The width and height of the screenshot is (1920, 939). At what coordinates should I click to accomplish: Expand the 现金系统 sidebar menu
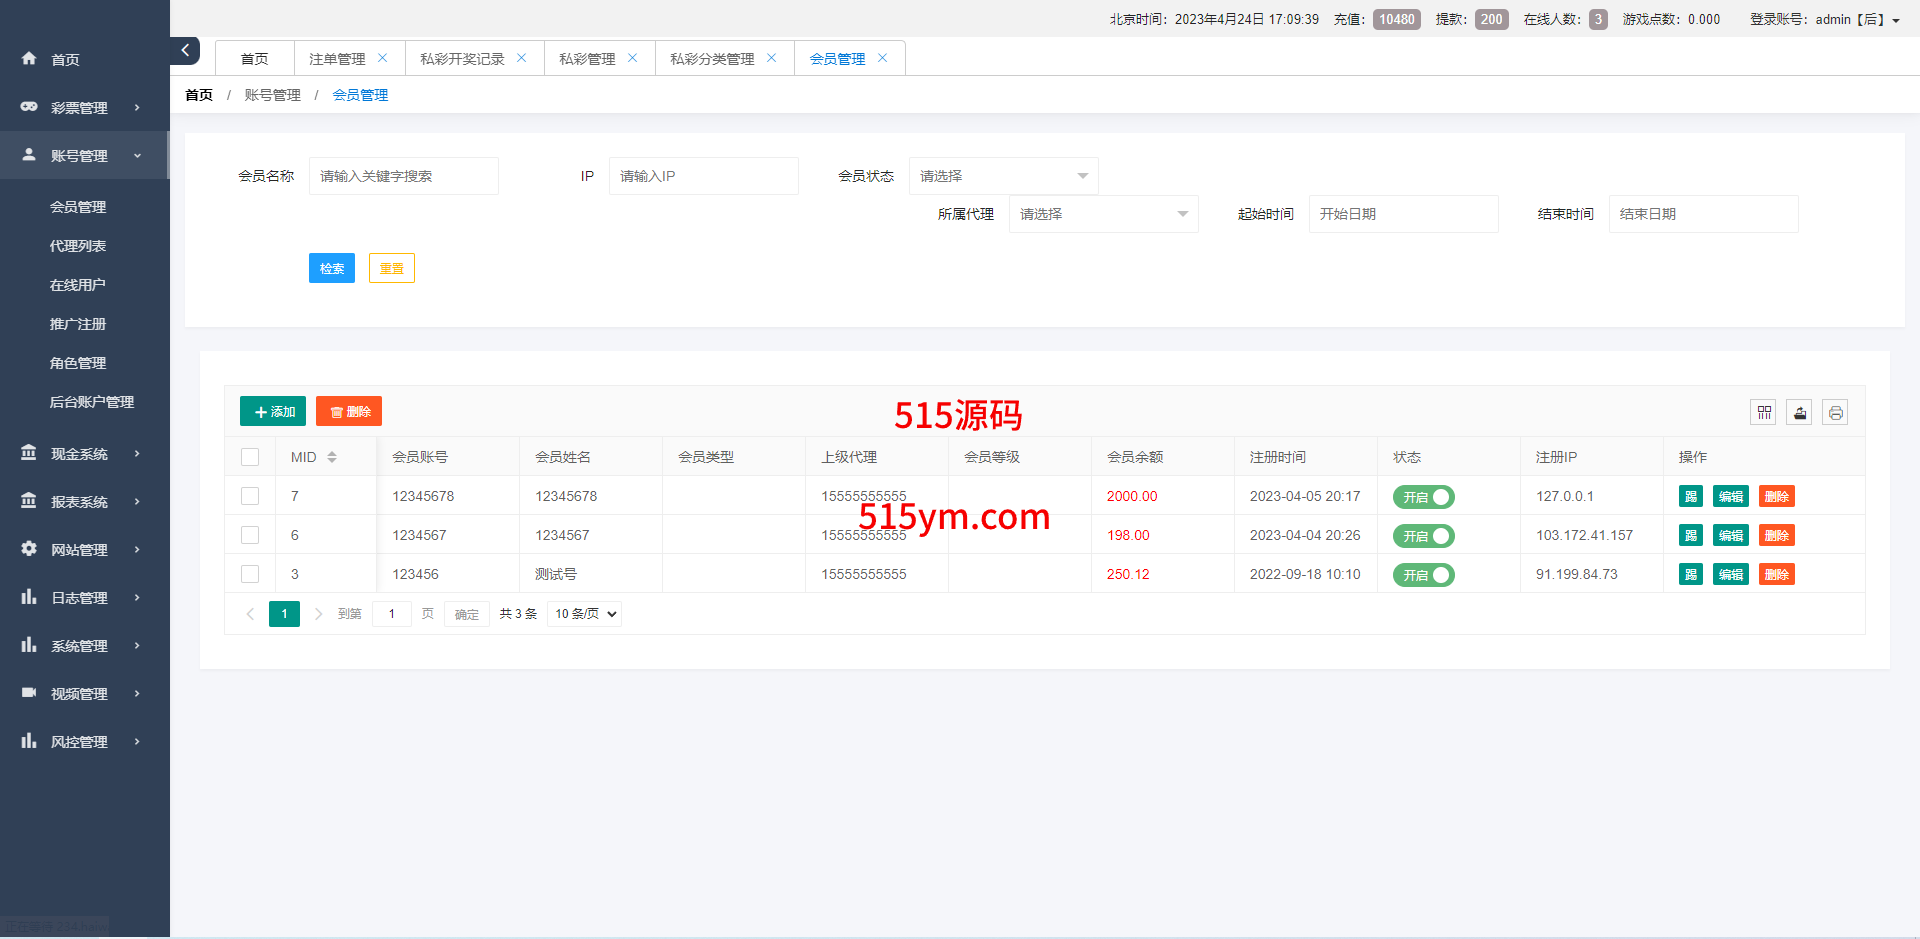(x=80, y=454)
